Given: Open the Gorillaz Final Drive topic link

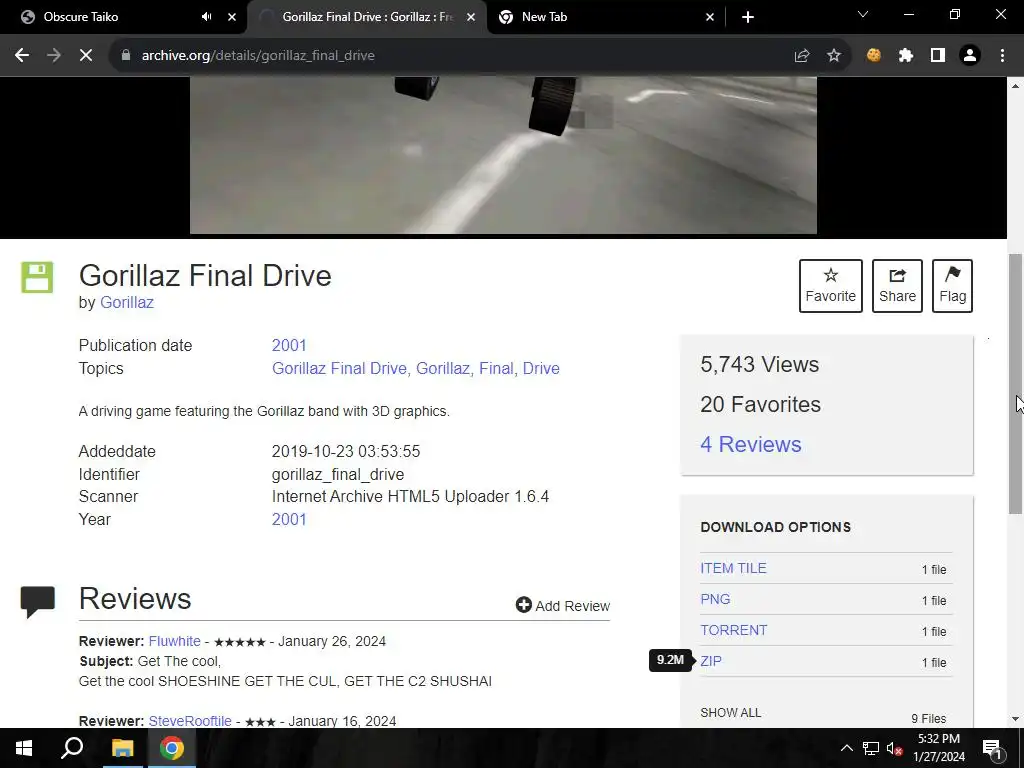Looking at the screenshot, I should pos(339,368).
